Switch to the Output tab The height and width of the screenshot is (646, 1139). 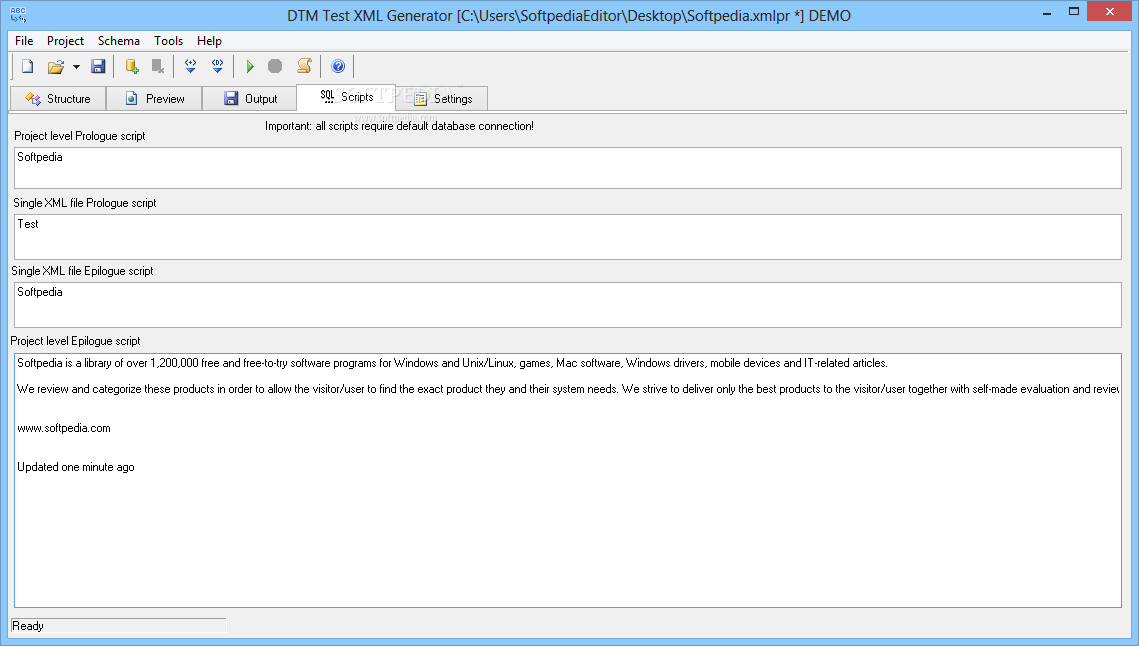coord(250,99)
